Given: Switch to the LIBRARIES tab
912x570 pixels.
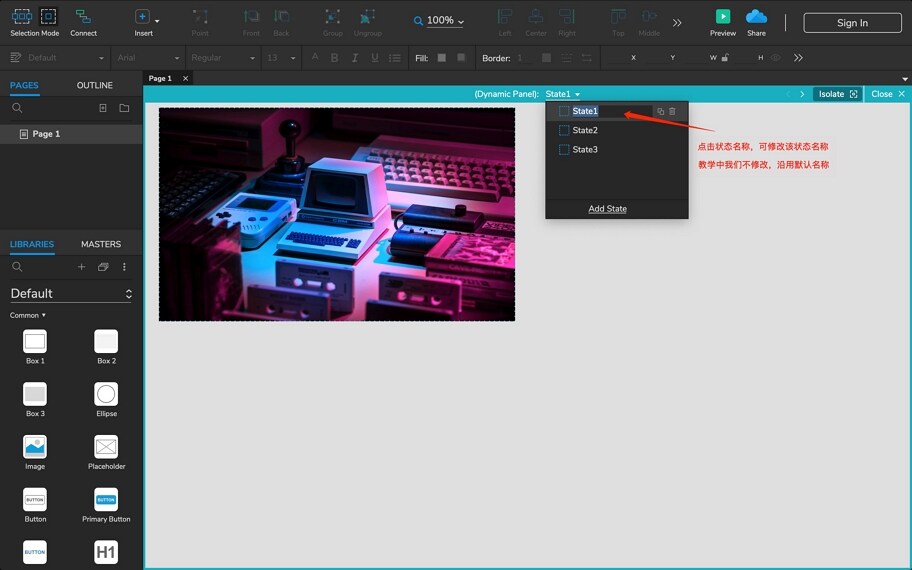Looking at the screenshot, I should pyautogui.click(x=32, y=244).
